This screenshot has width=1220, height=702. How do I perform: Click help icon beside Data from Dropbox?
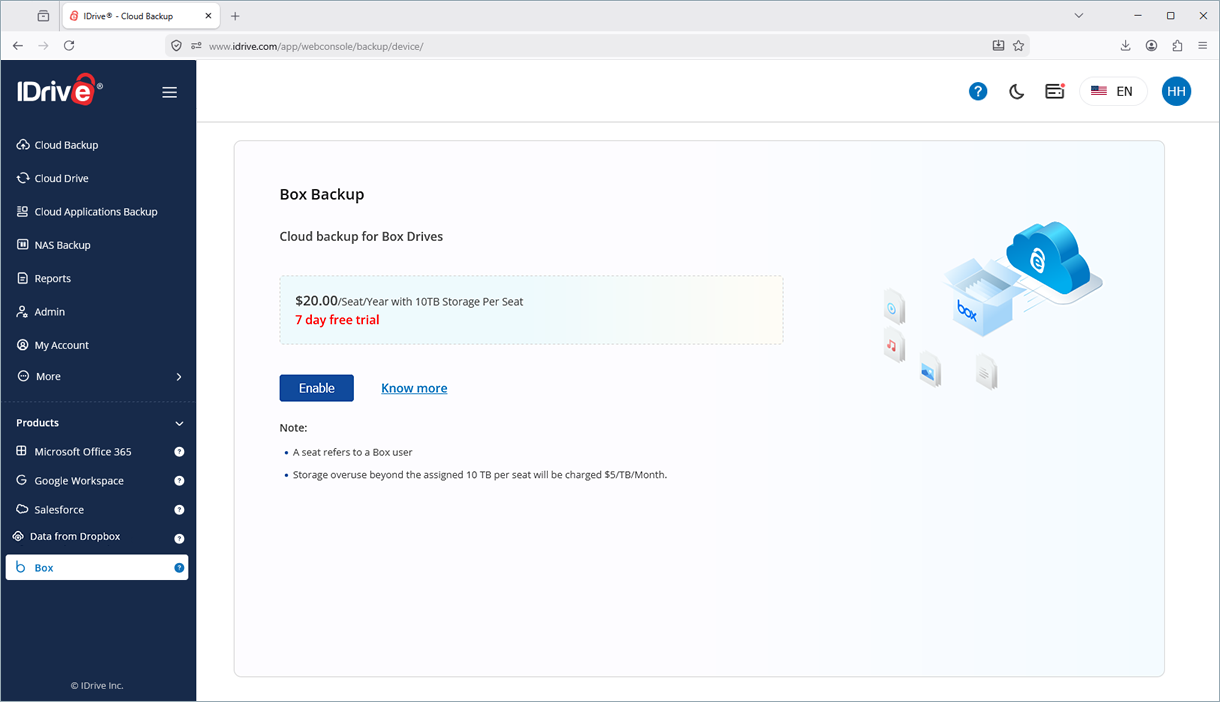pos(179,539)
